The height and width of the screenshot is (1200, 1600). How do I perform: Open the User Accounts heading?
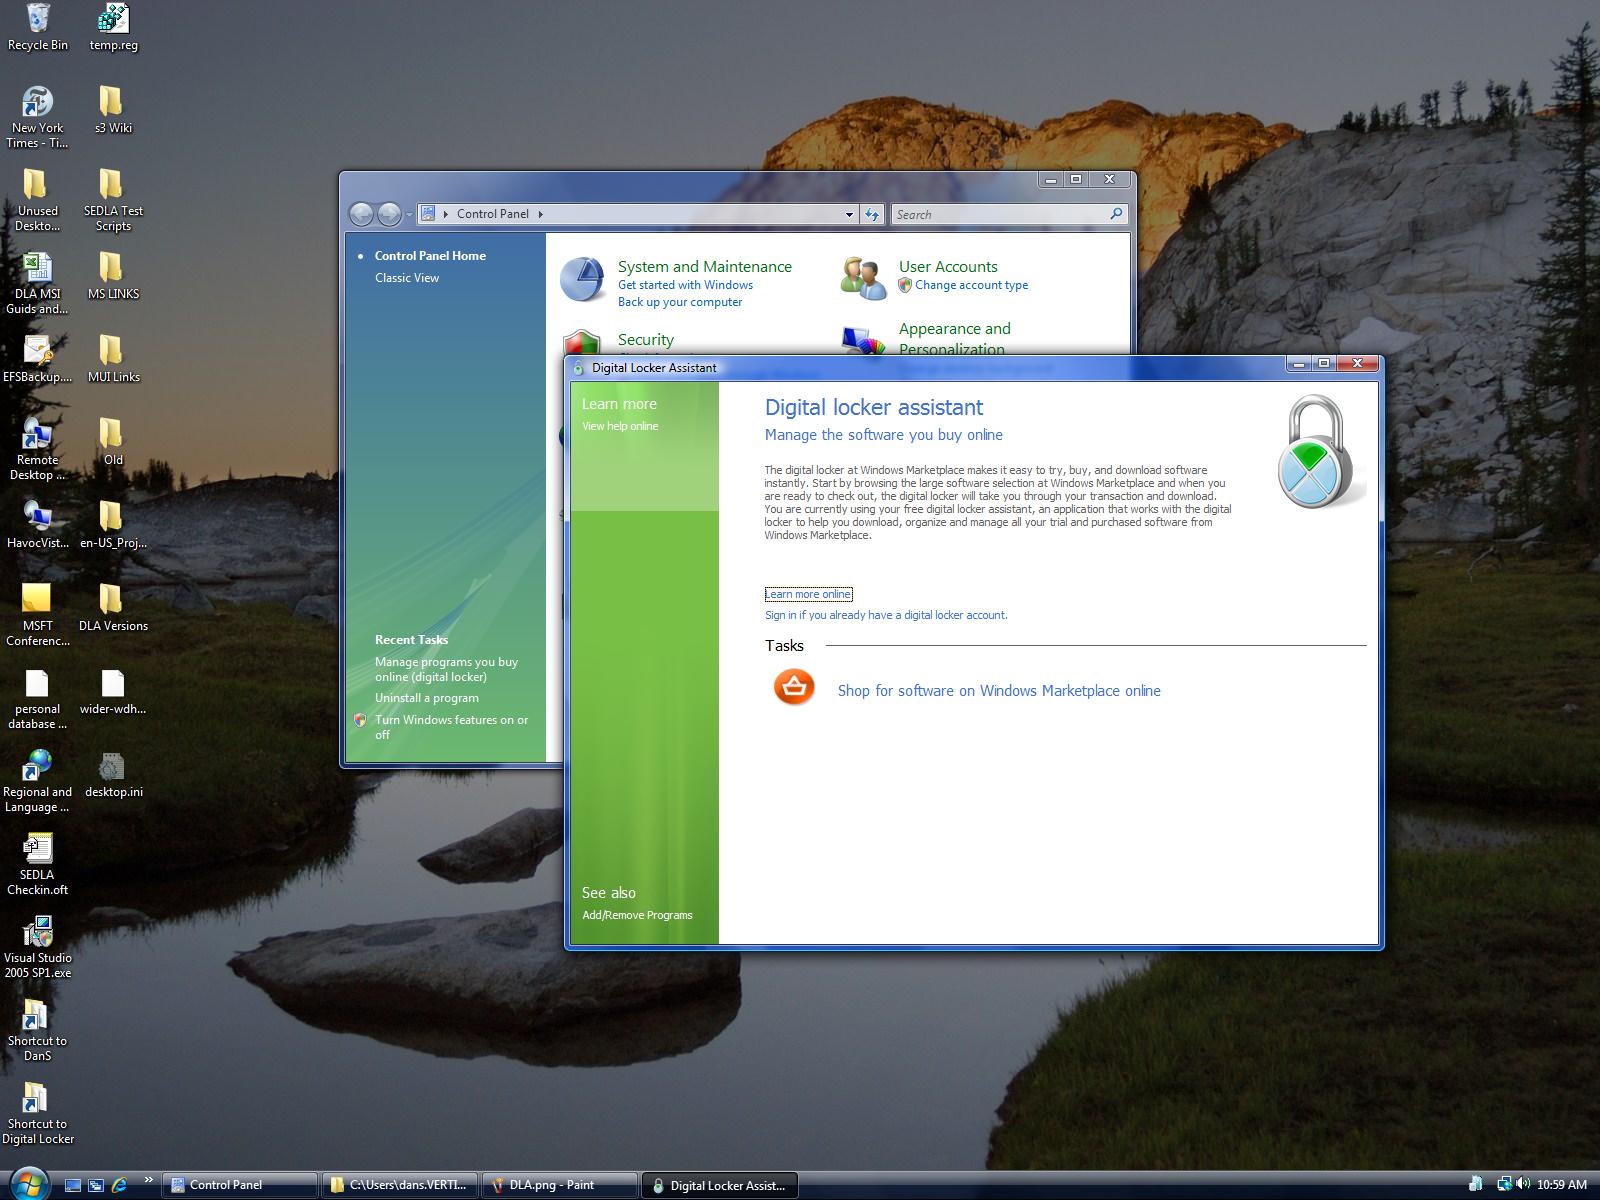948,267
